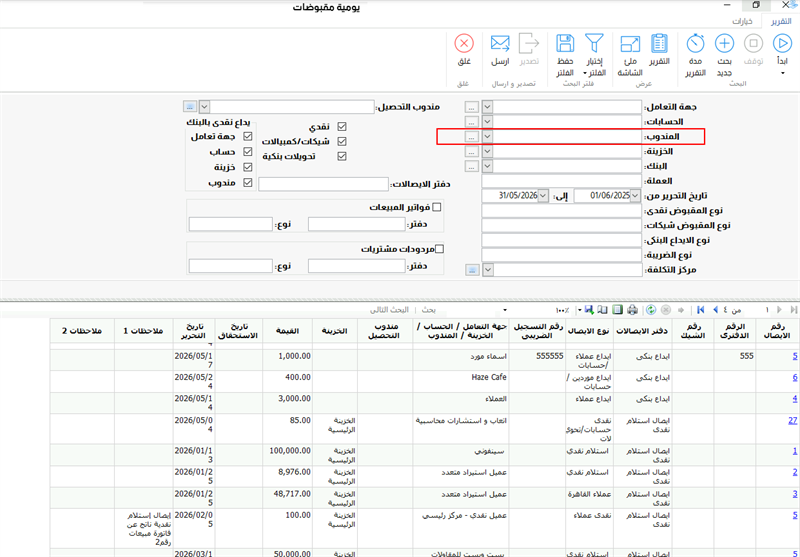Refresh the report with green arrows icon

pos(651,310)
